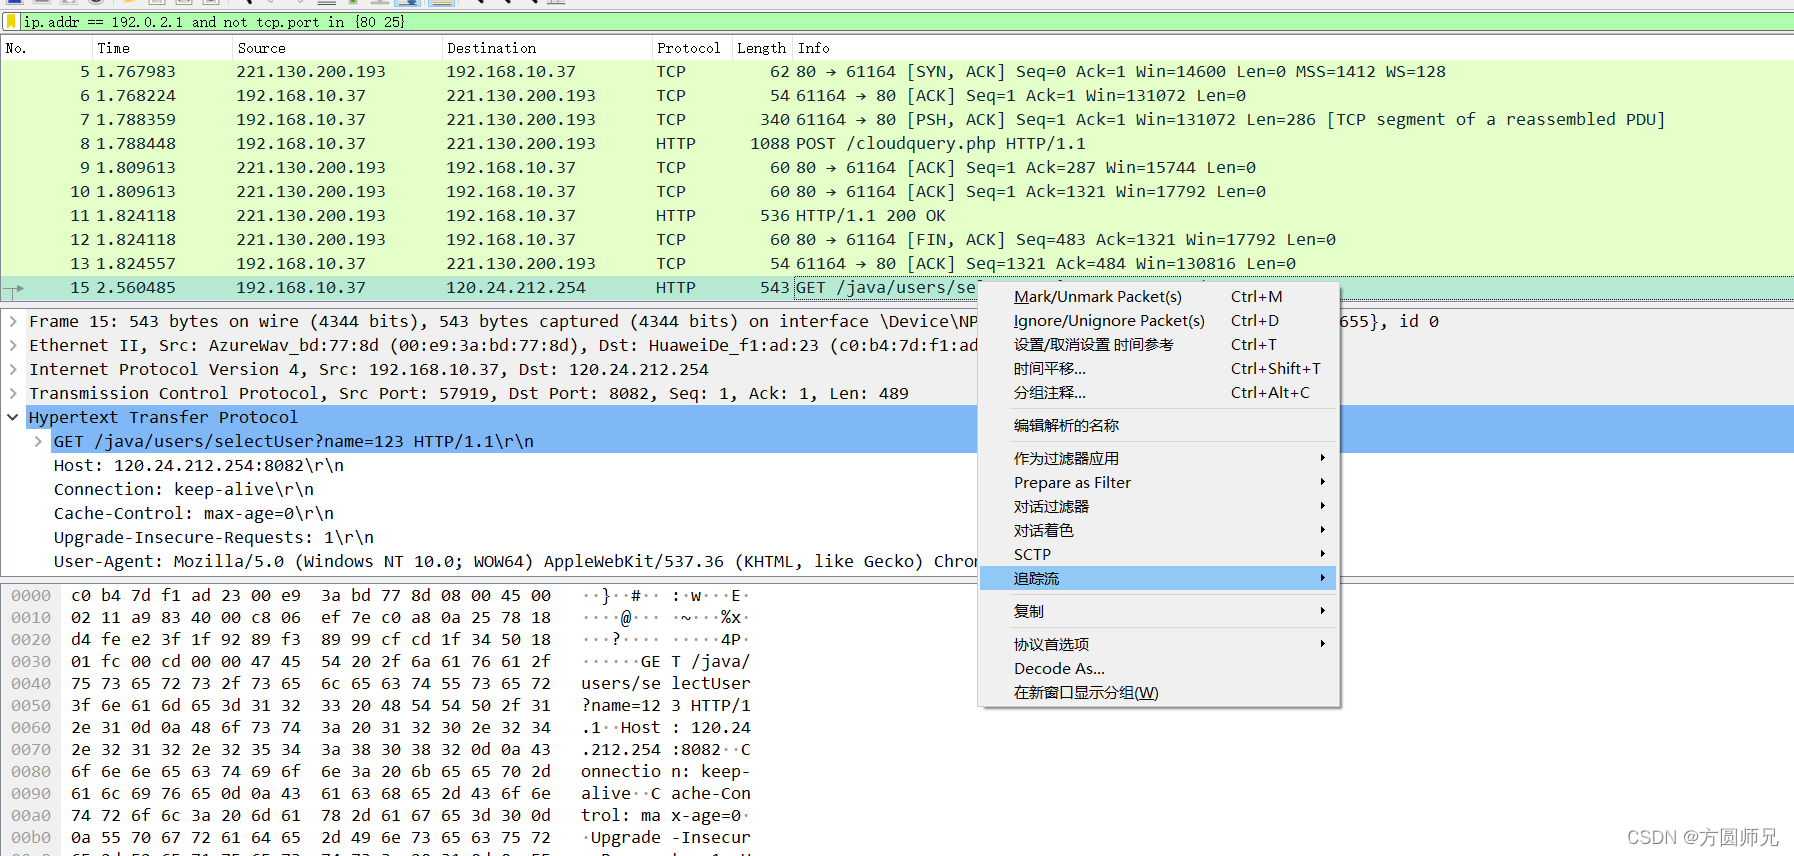
Task: Choose 设置/取消设置 时间参考 menu entry
Action: pyautogui.click(x=1159, y=345)
